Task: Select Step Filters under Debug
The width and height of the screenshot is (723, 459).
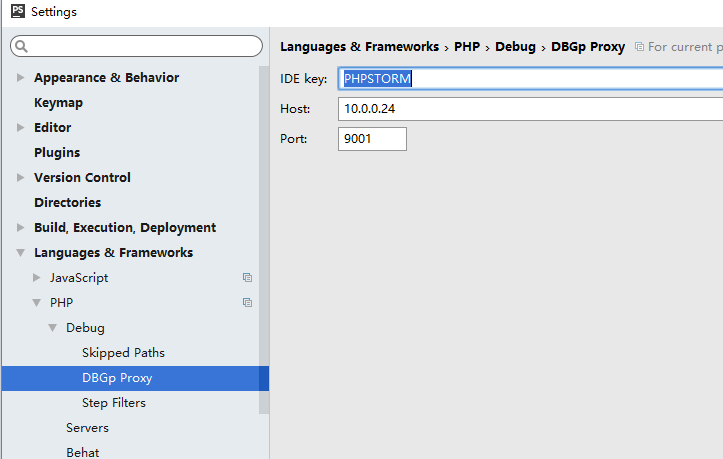Action: click(113, 403)
